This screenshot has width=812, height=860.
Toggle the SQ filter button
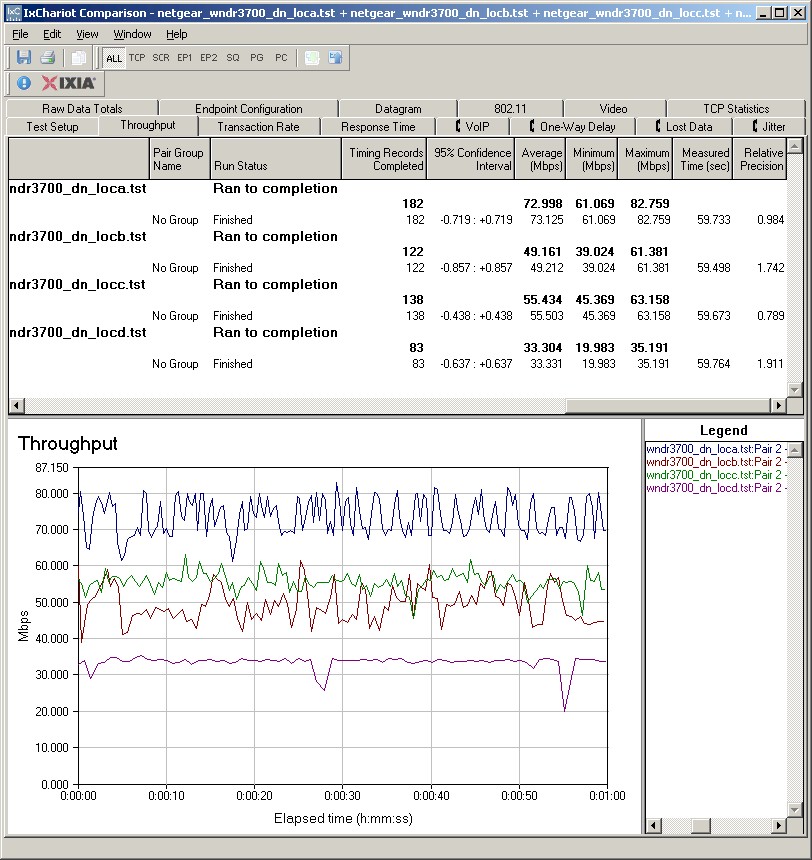[x=233, y=58]
